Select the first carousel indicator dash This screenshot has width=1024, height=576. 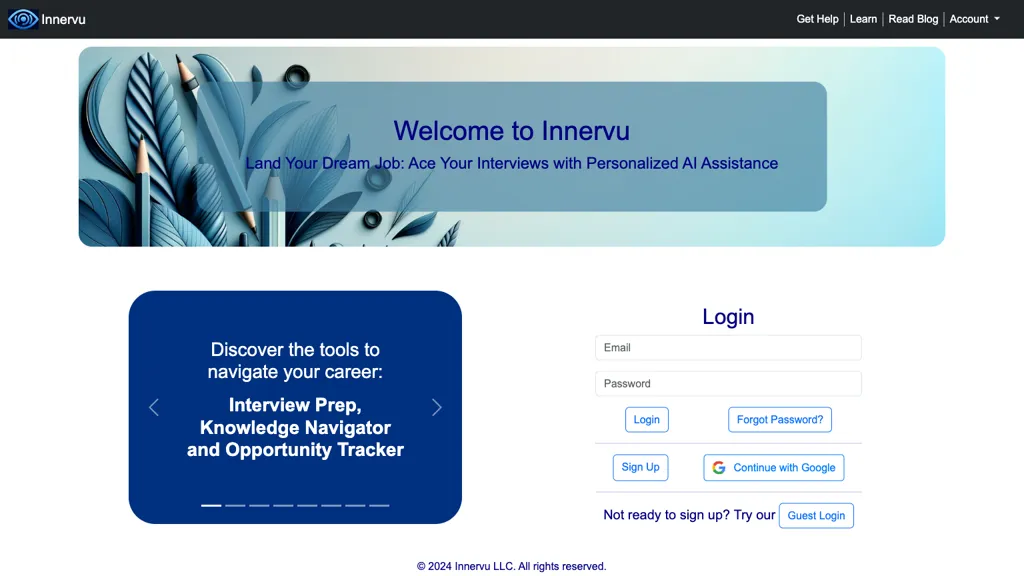coord(211,505)
